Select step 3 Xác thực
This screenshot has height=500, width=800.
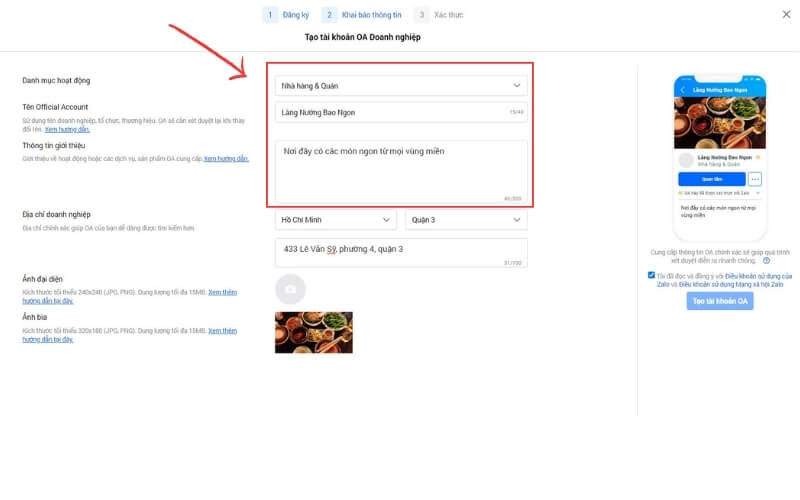pyautogui.click(x=439, y=15)
